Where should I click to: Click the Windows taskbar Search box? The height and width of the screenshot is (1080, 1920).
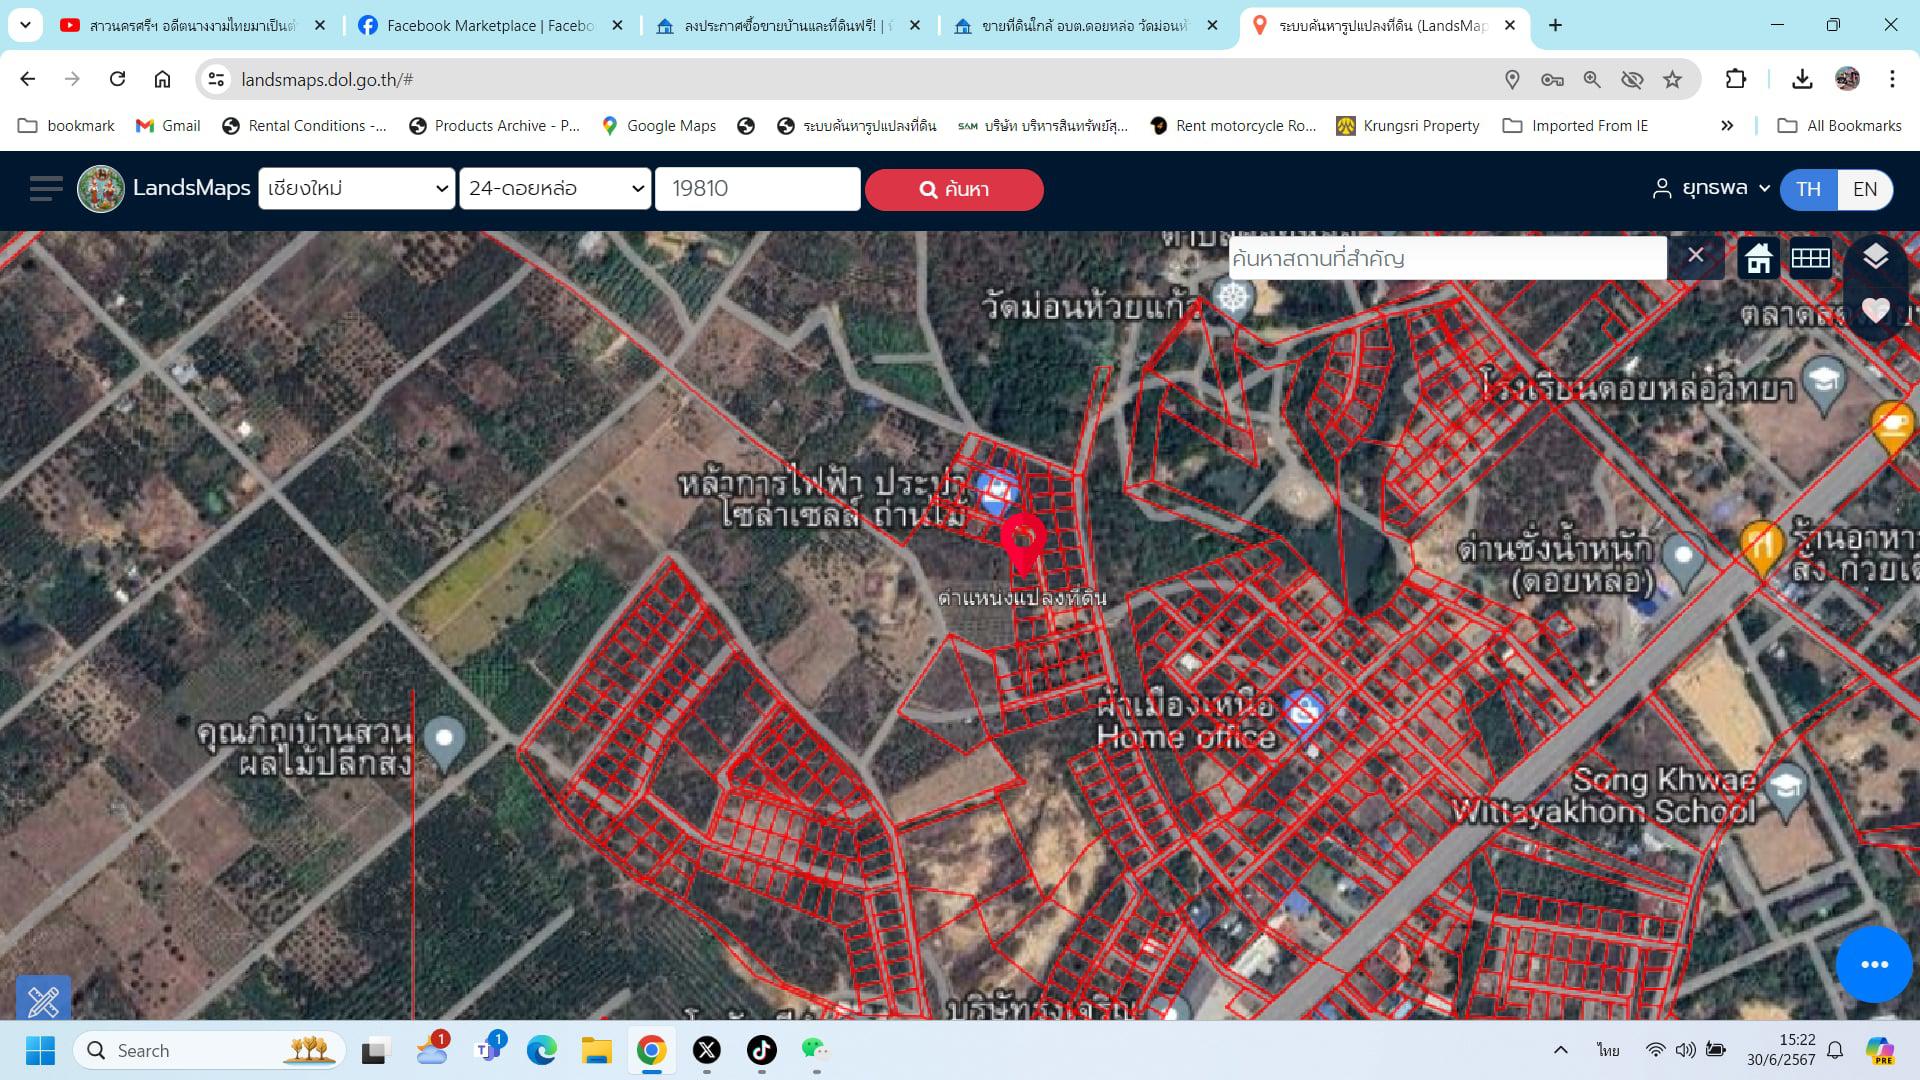pos(209,1050)
